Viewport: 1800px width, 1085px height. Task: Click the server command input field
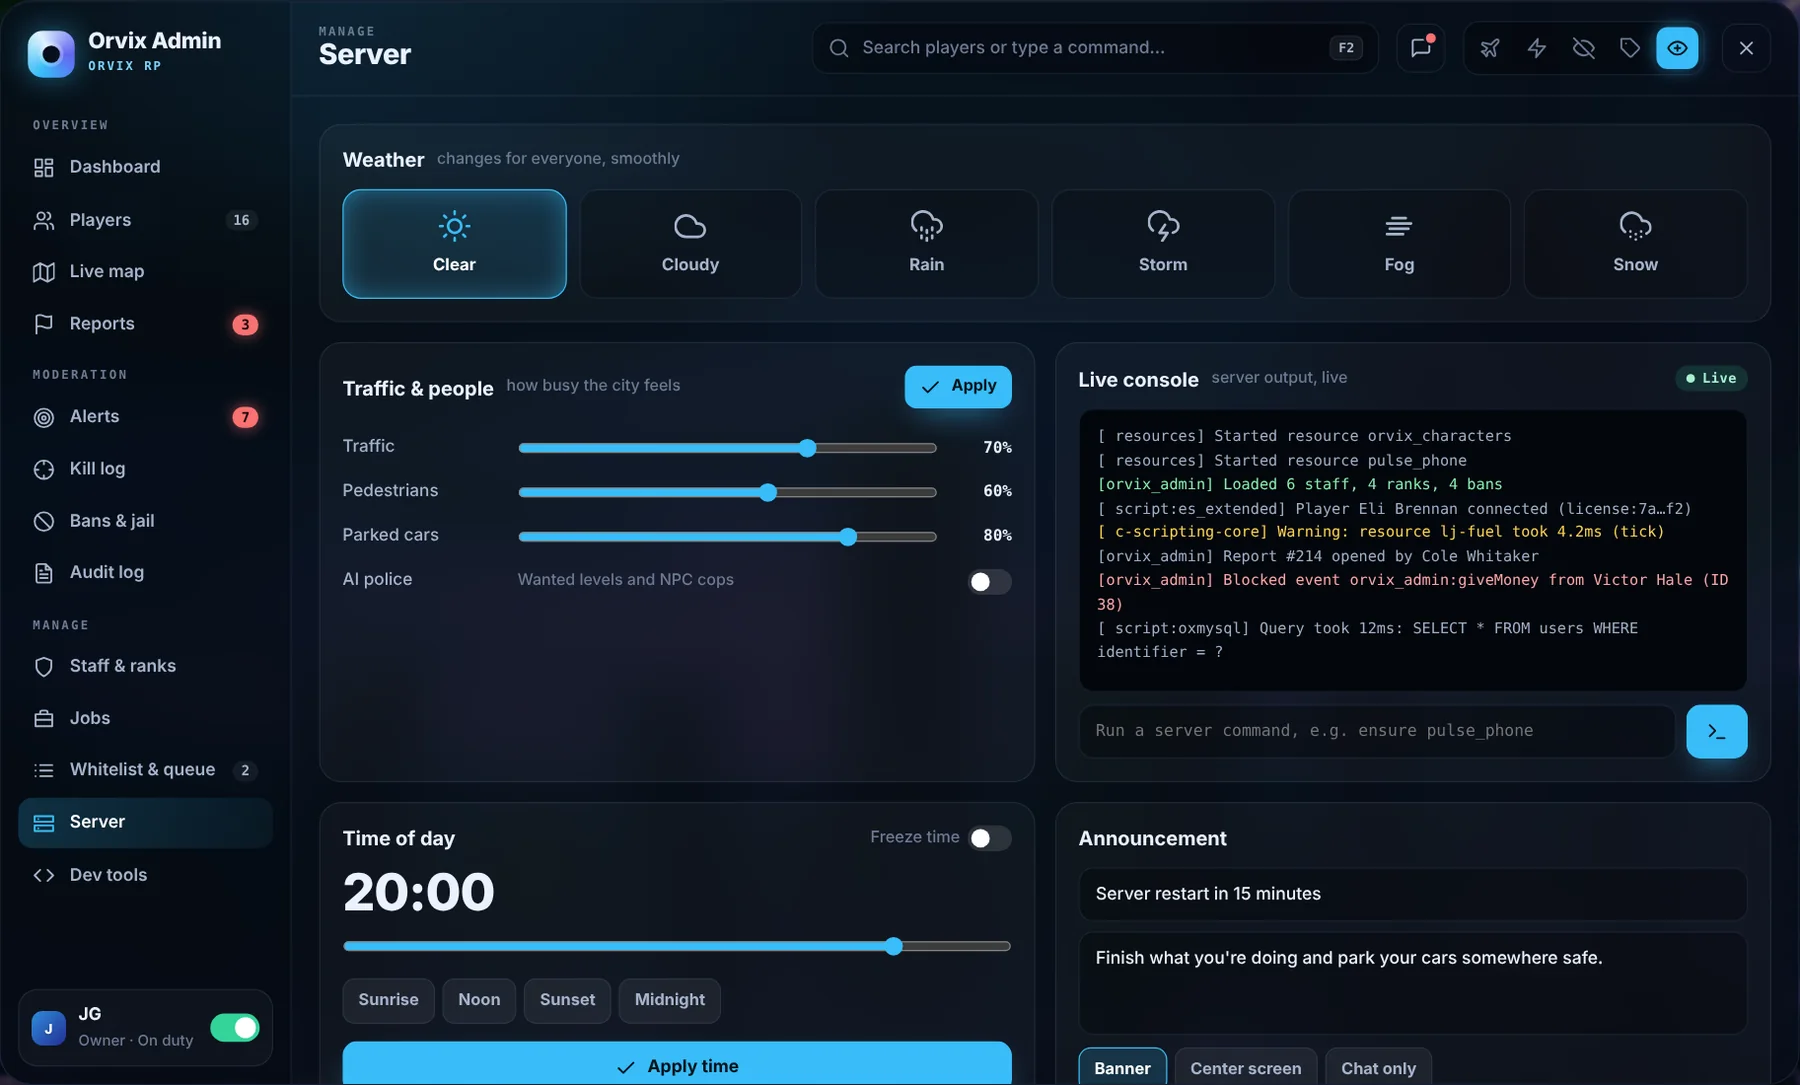[1376, 731]
